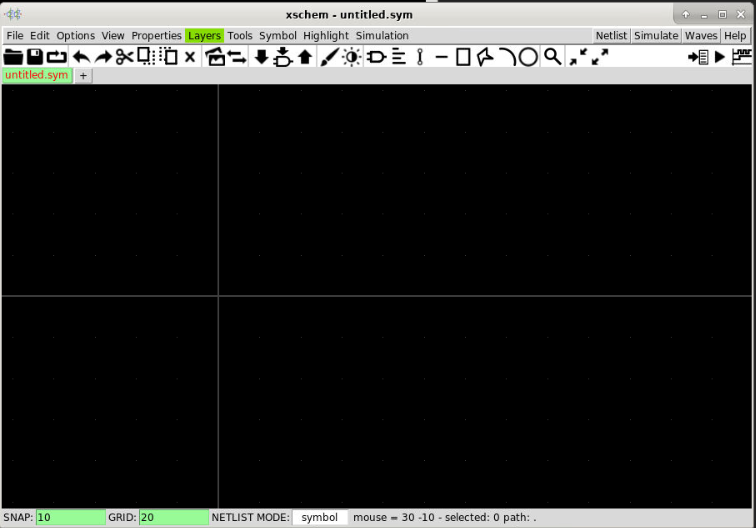Select the Text lines tool
Viewport: 756px width, 528px height.
[x=398, y=57]
